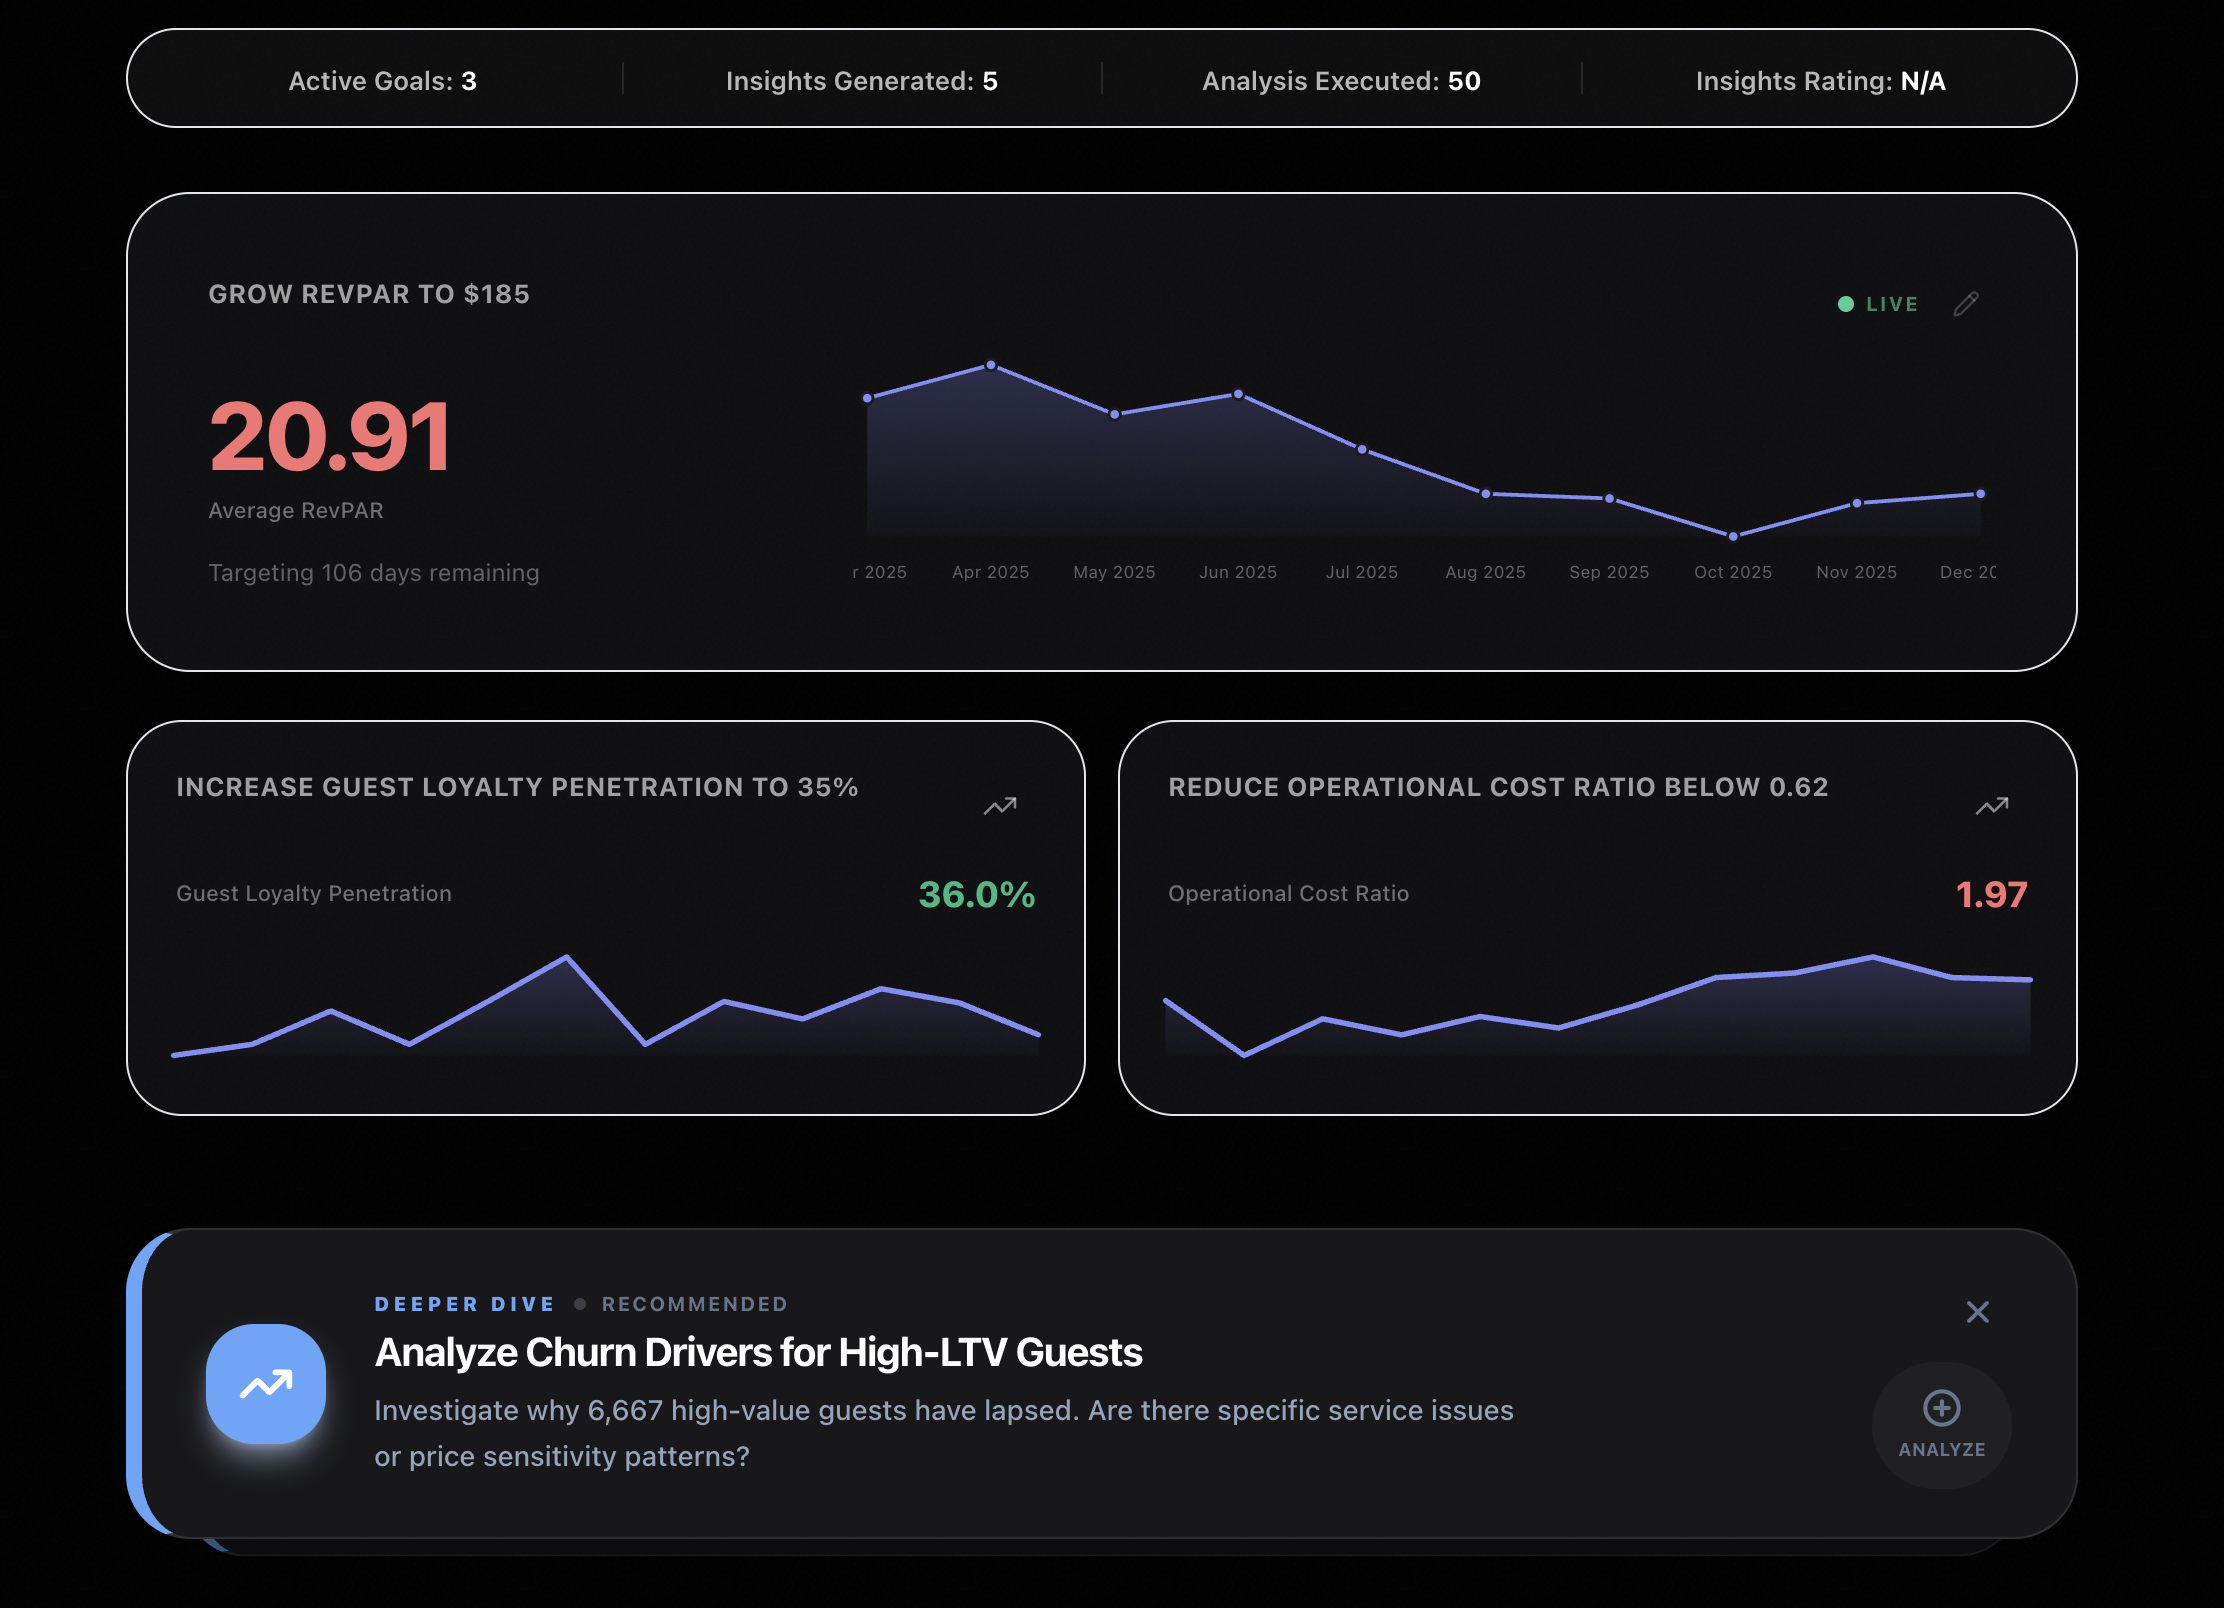Select the Oct 2025 data point on chart
Image resolution: width=2224 pixels, height=1608 pixels.
(x=1733, y=536)
